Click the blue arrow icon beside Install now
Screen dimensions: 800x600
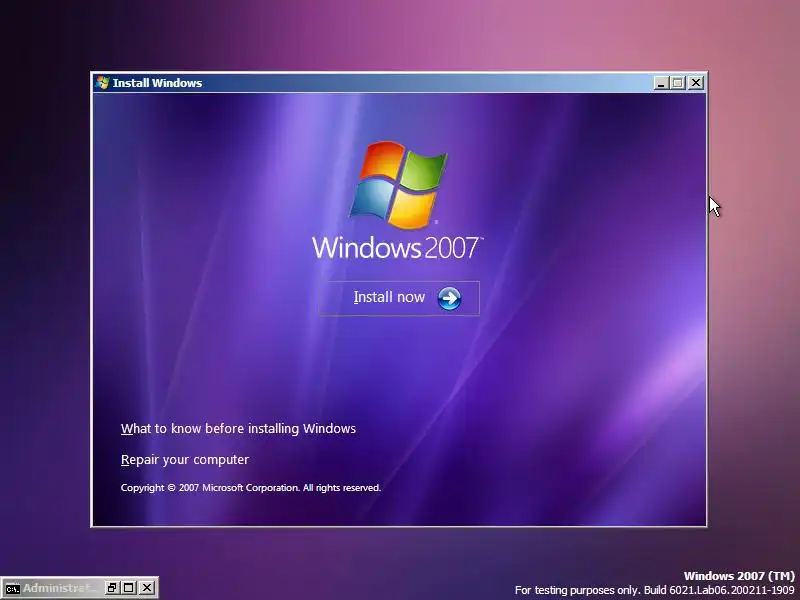coord(449,298)
